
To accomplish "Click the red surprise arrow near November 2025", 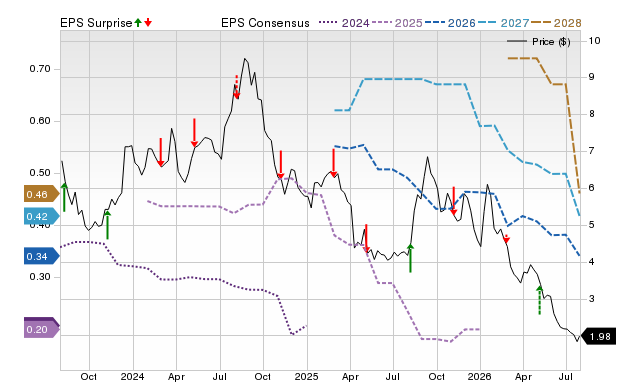I will 453,201.
